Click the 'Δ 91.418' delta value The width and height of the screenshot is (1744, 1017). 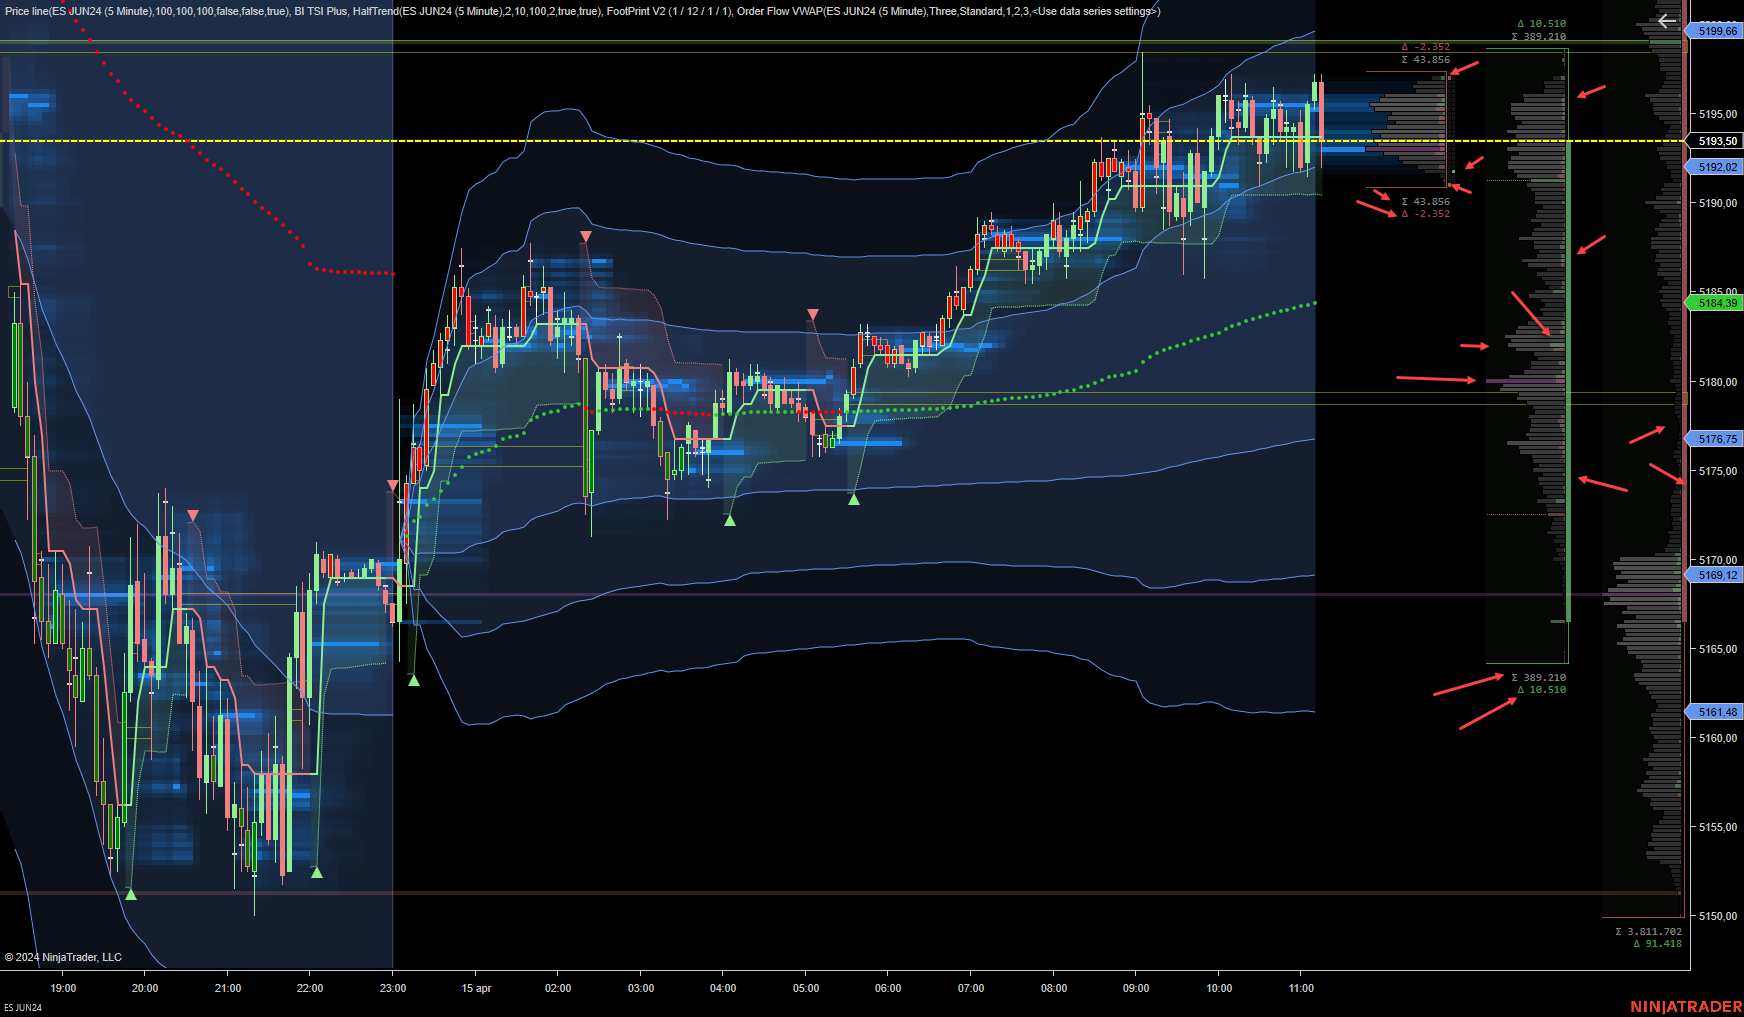click(1657, 943)
